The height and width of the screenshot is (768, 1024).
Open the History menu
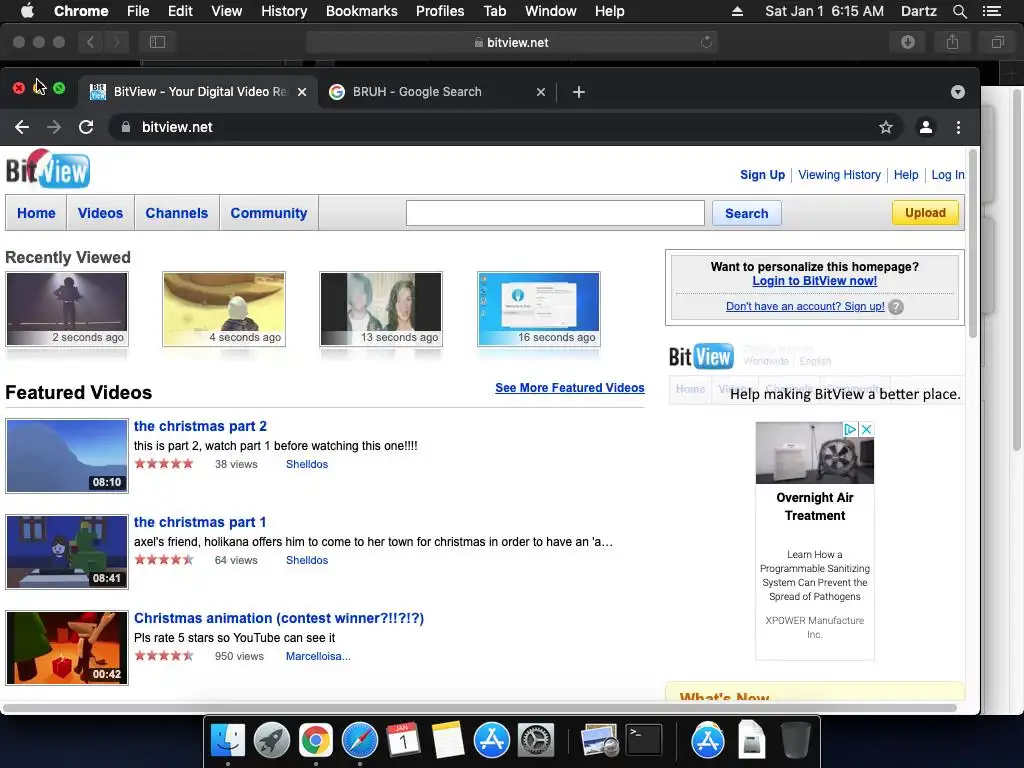coord(284,11)
